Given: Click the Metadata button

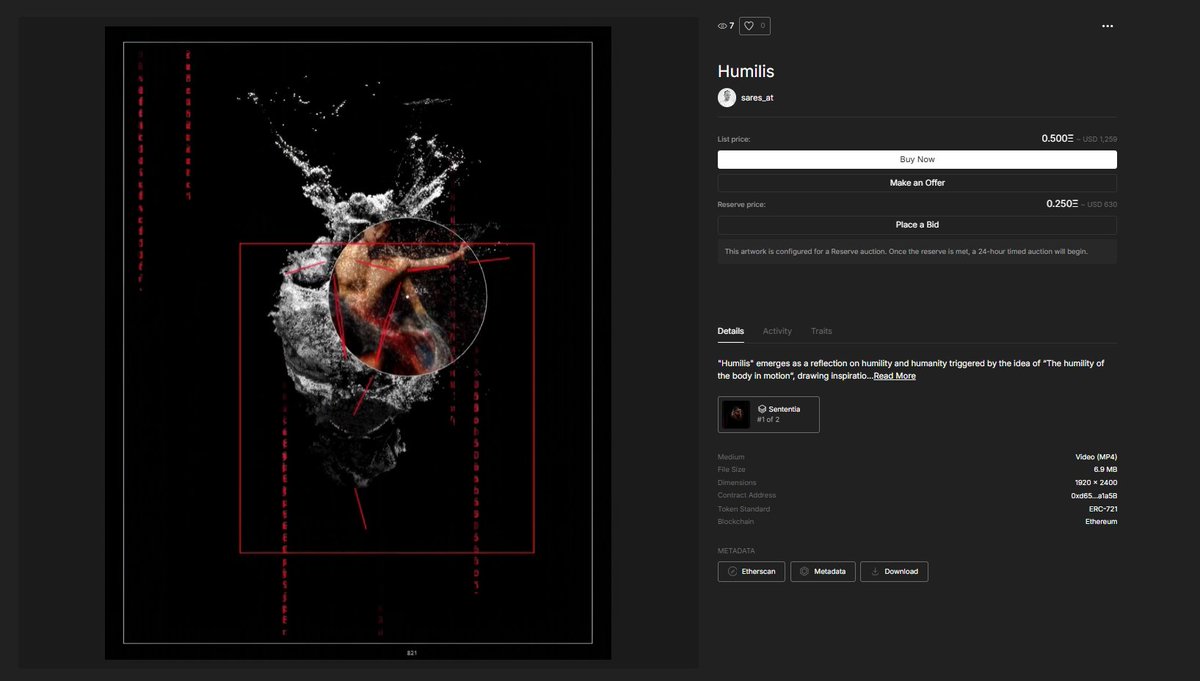Looking at the screenshot, I should (823, 572).
